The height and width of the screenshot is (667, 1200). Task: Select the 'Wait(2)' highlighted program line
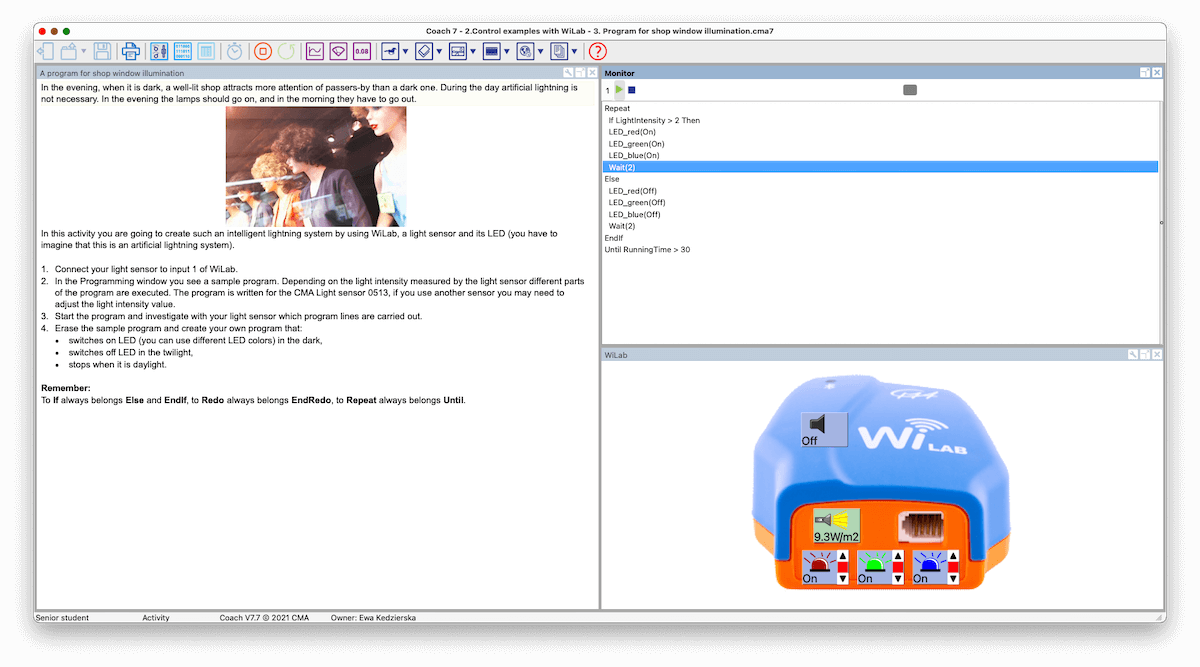pos(622,167)
